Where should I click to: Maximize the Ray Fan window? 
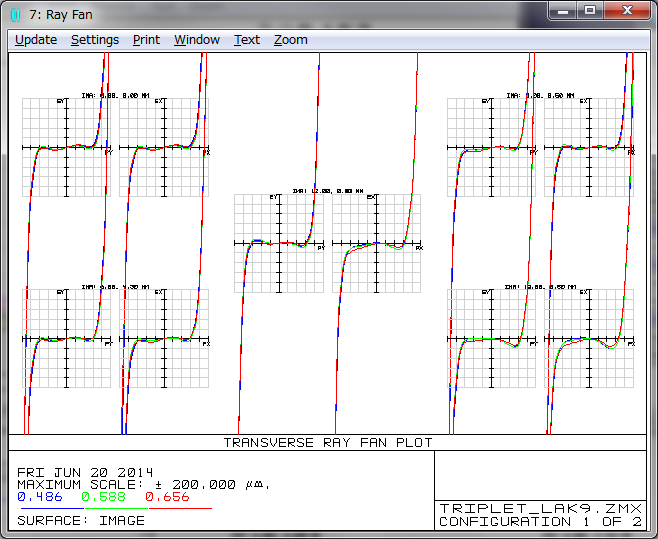coord(590,11)
